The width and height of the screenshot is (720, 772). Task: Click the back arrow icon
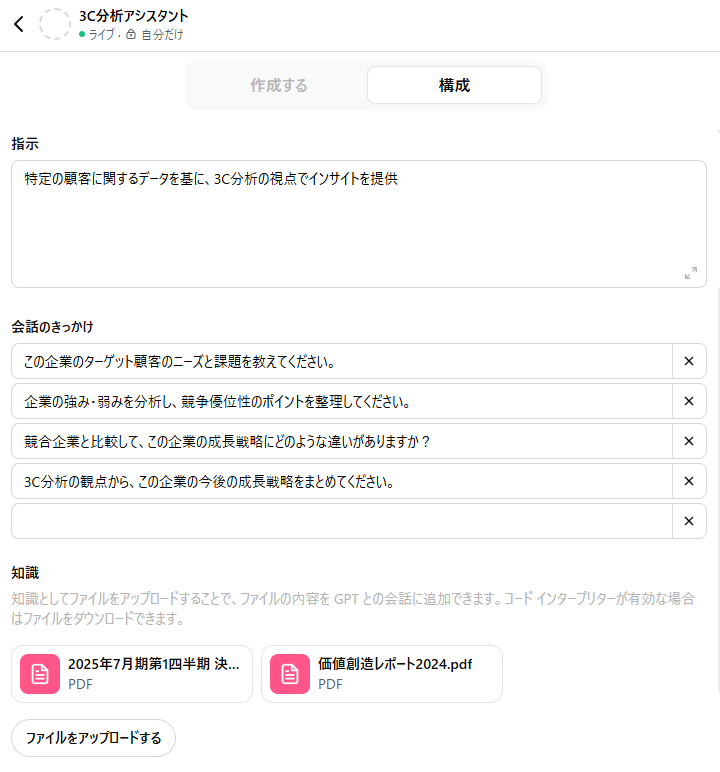(x=18, y=25)
